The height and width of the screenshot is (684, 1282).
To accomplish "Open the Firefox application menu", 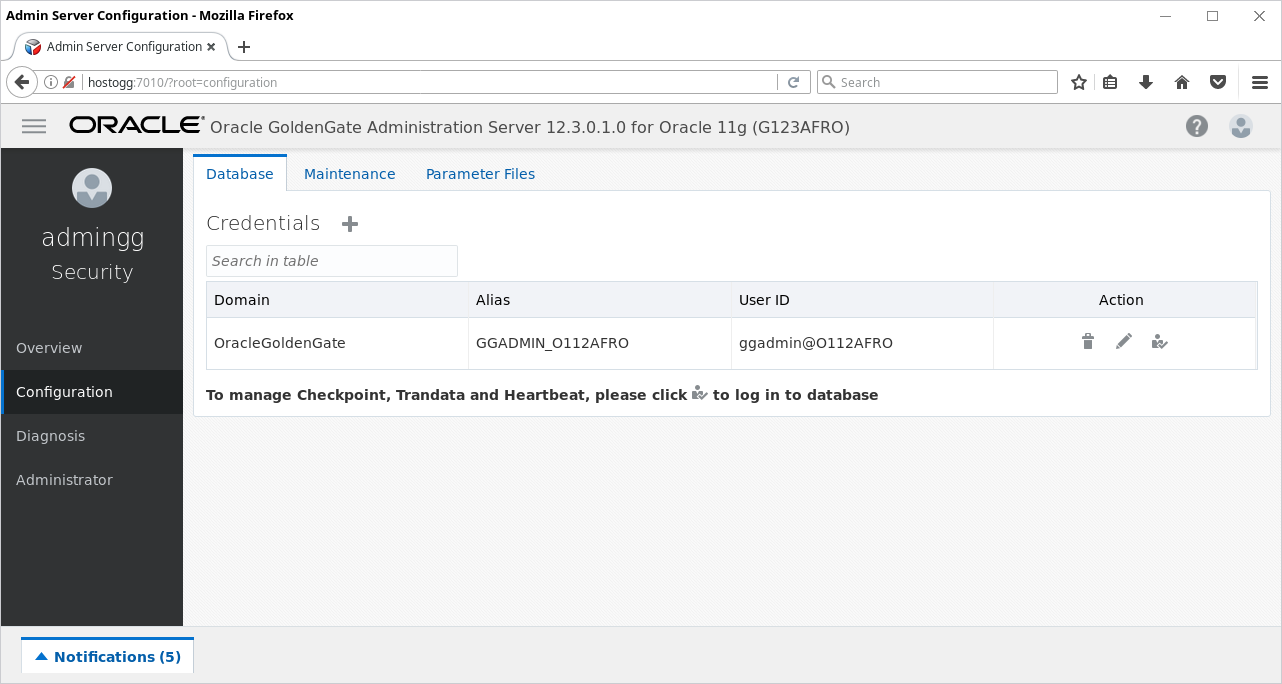I will pos(1260,82).
